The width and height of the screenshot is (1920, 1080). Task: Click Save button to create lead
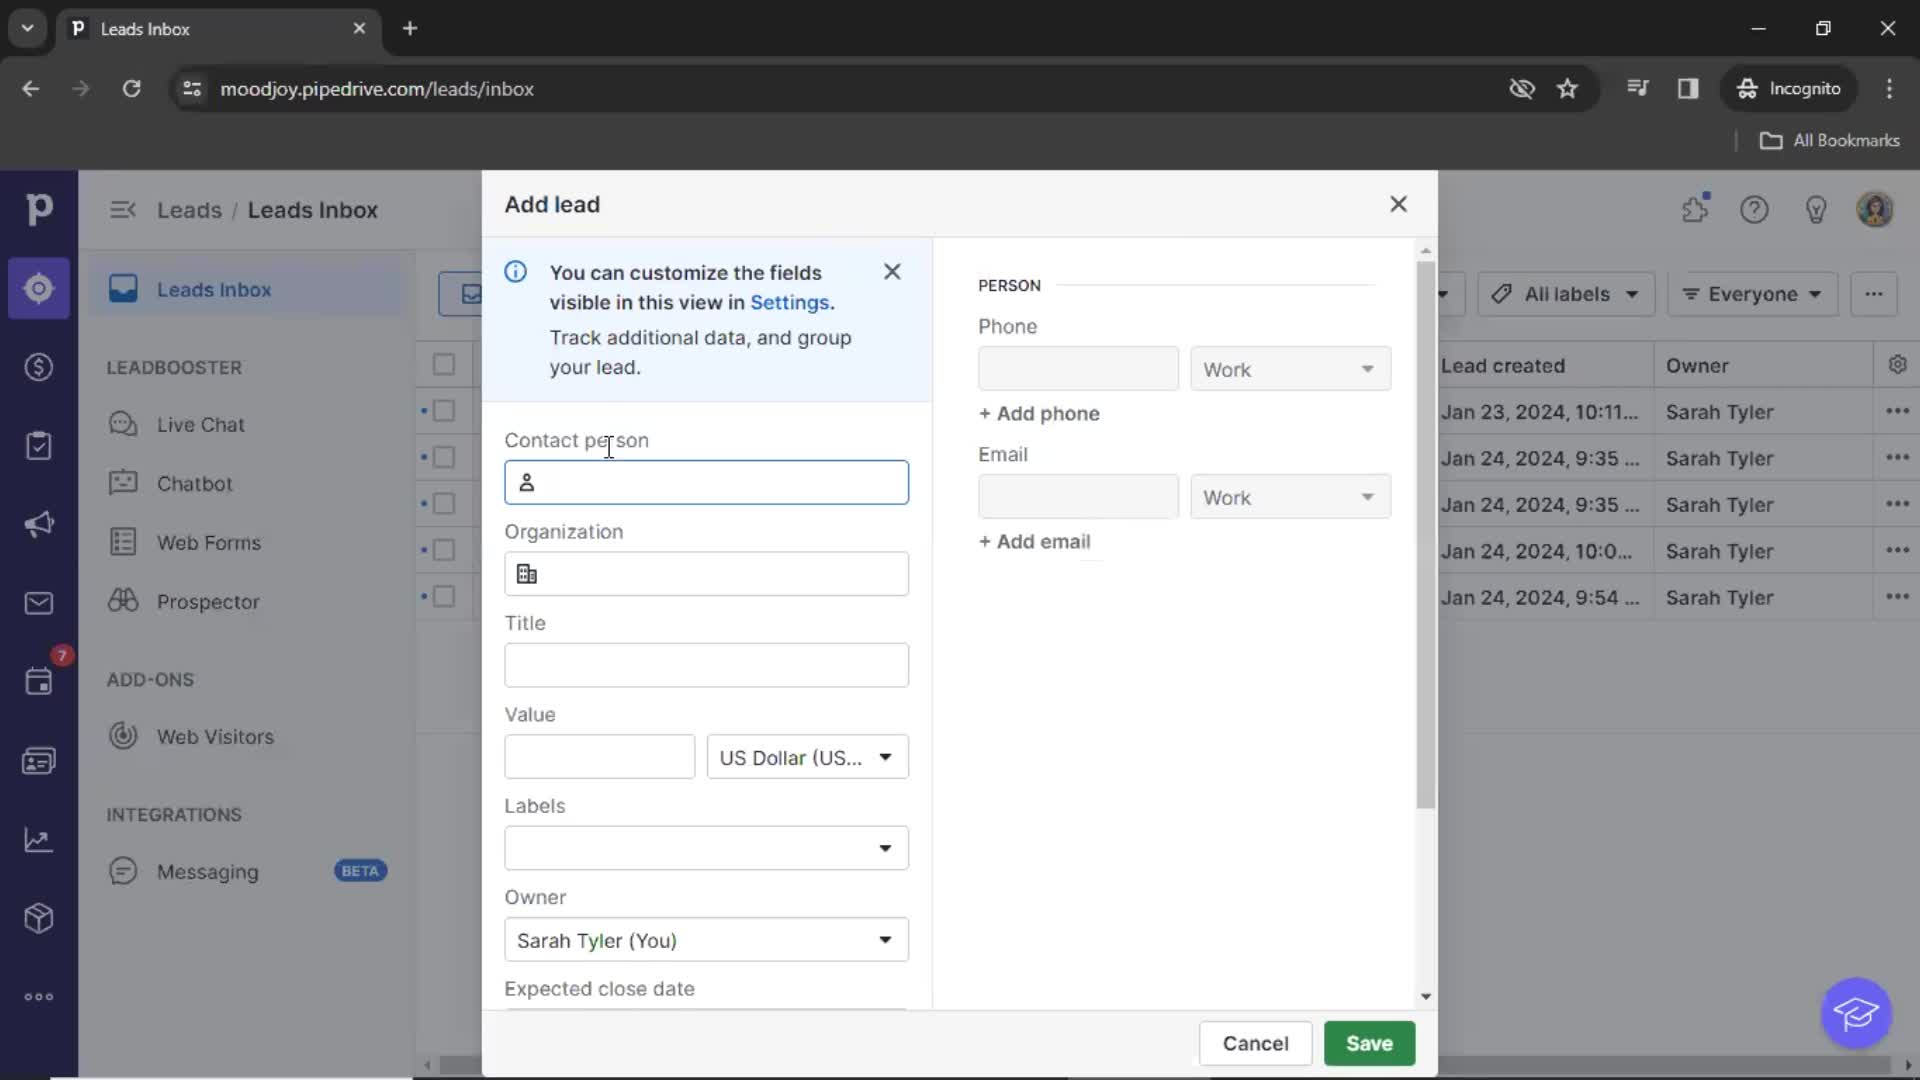1369,1043
